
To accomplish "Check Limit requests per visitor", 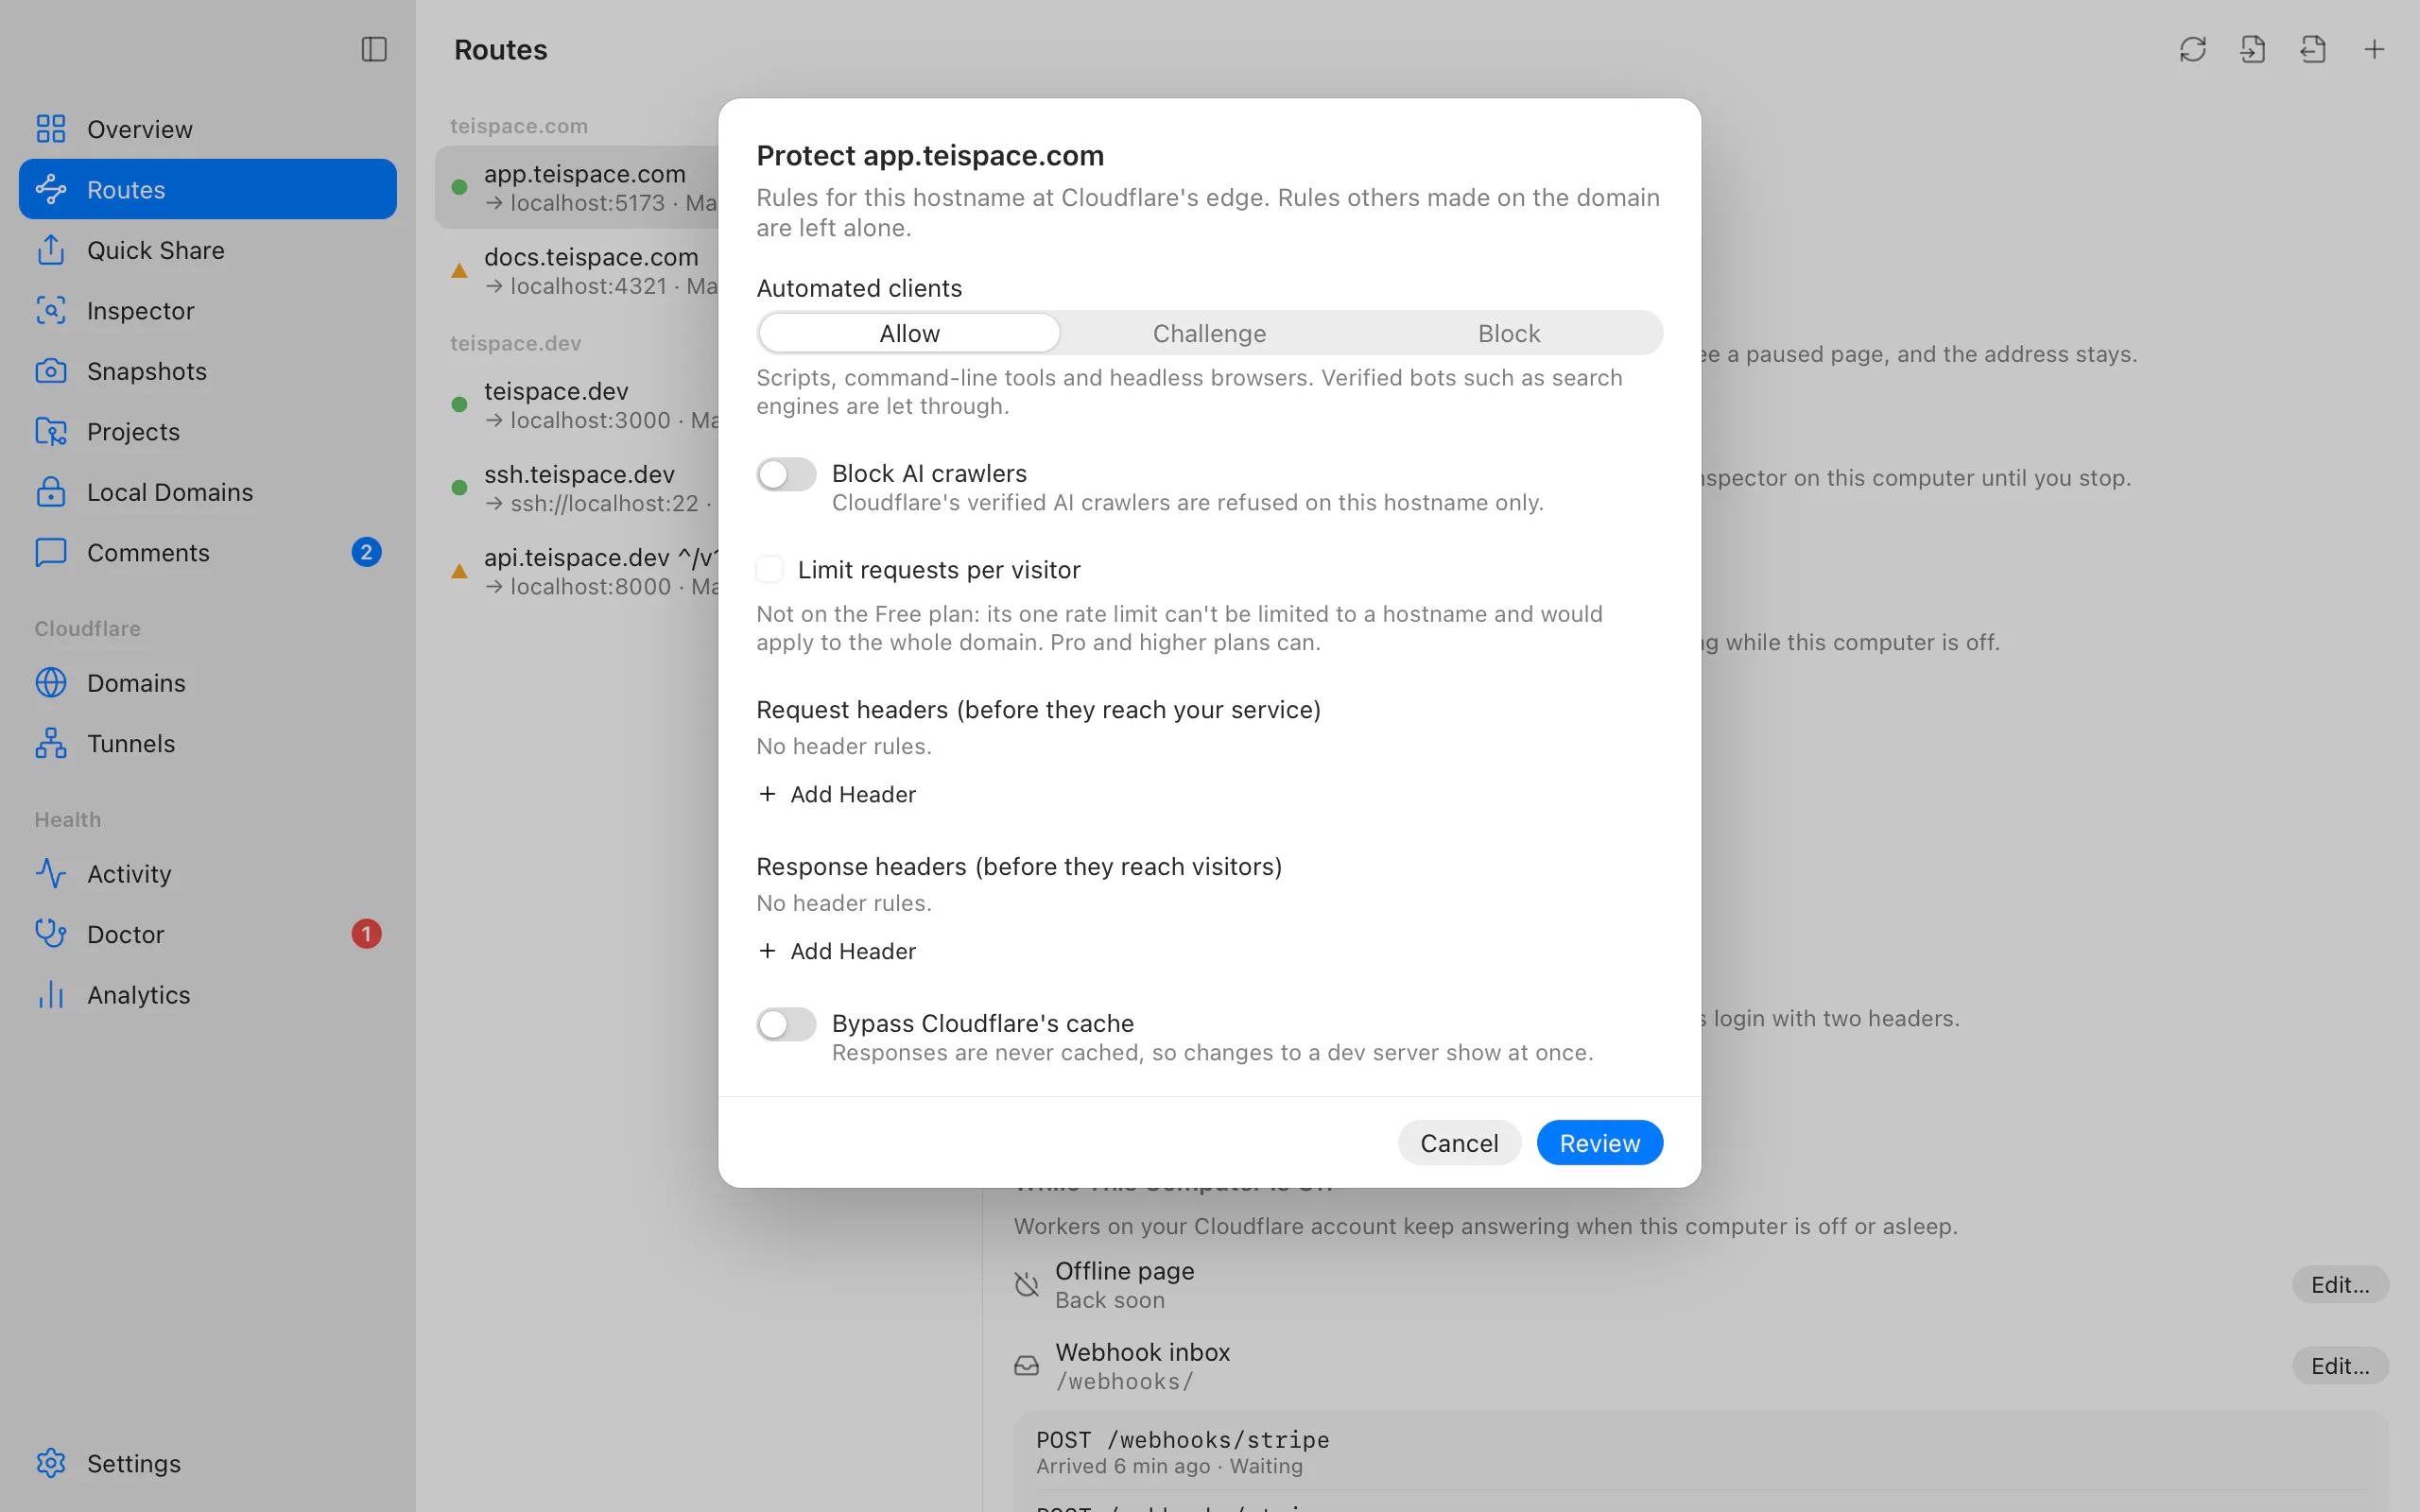I will coord(769,569).
